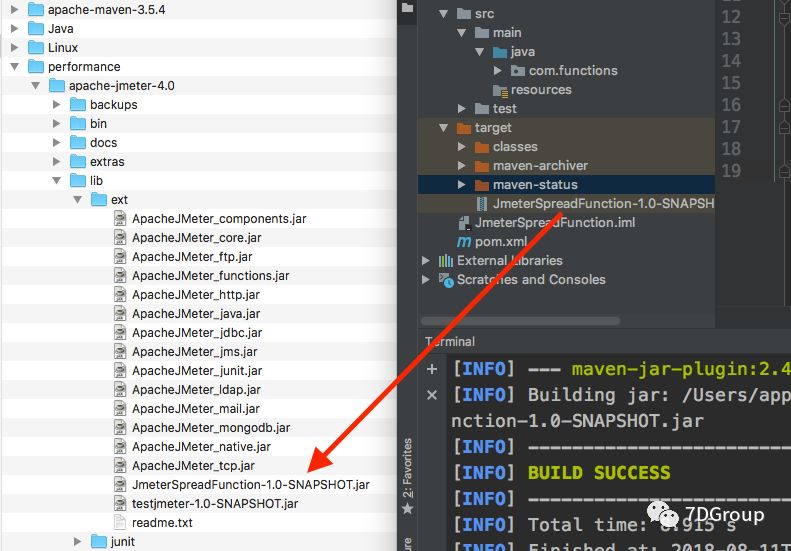The width and height of the screenshot is (791, 551).
Task: Open a new terminal session with plus
Action: point(432,369)
